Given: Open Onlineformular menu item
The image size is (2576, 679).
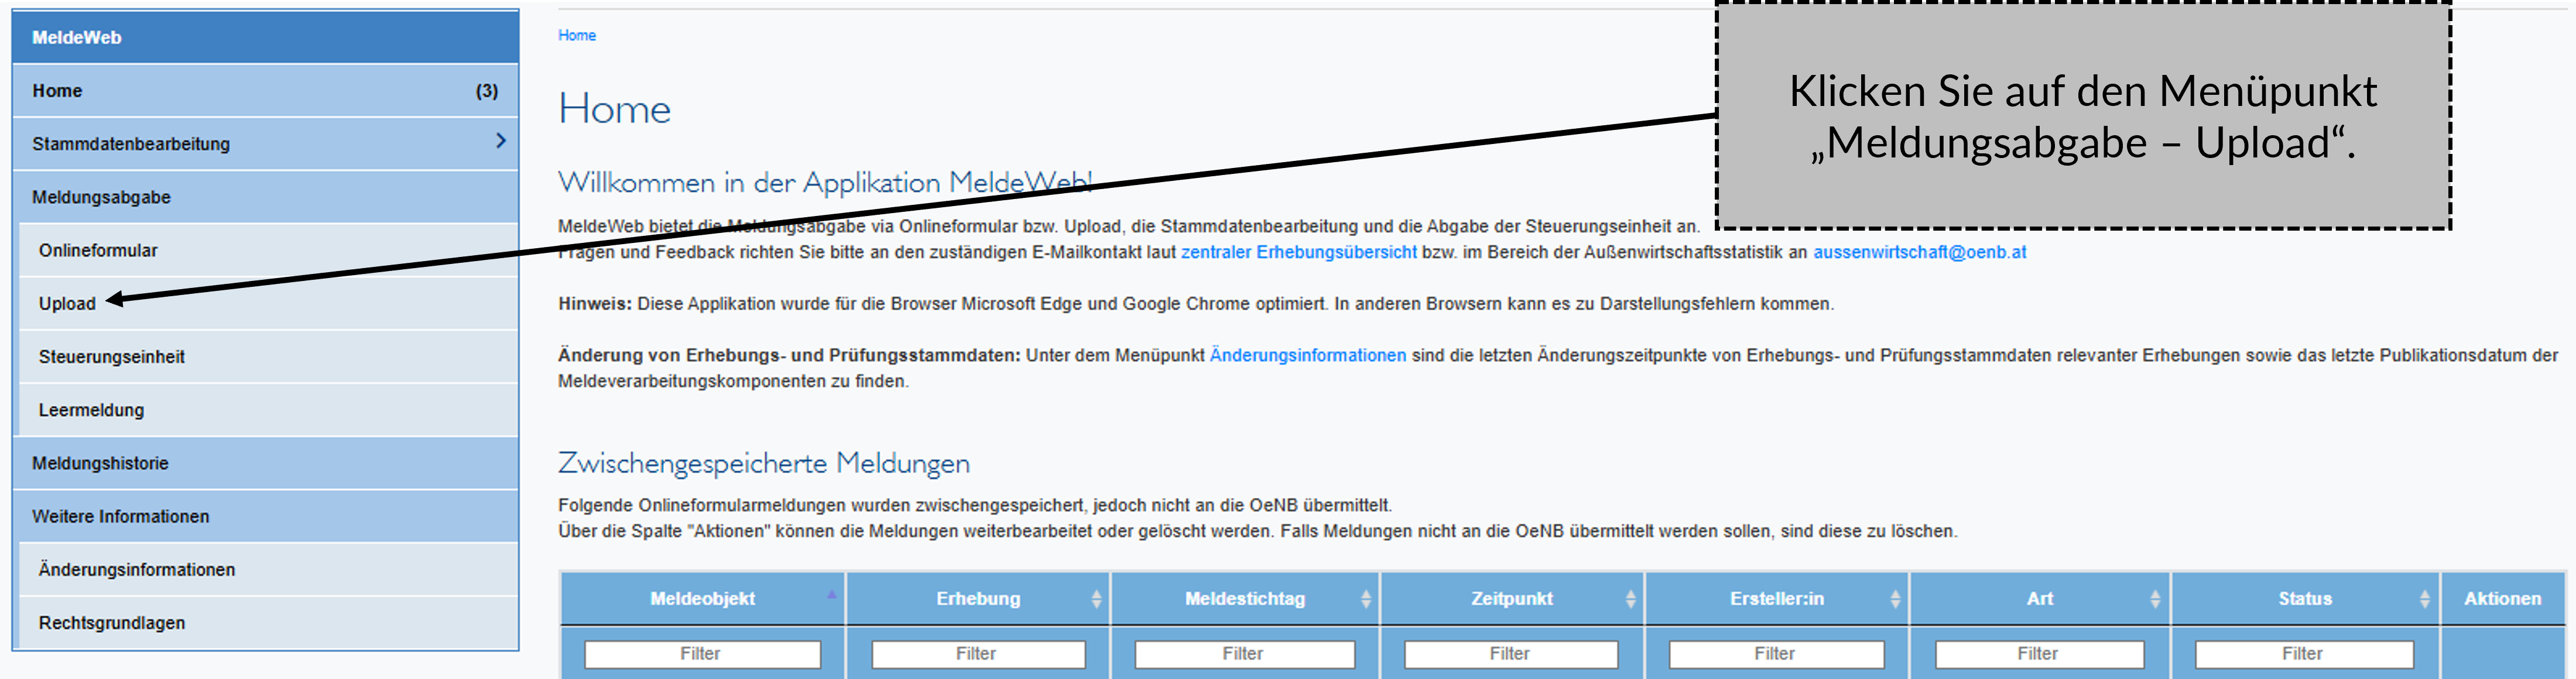Looking at the screenshot, I should pos(98,250).
